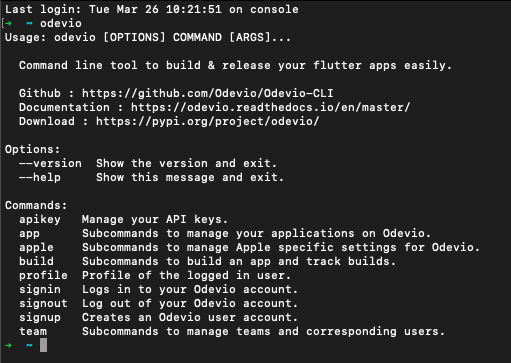Click the --version option text
The width and height of the screenshot is (511, 363).
point(50,163)
